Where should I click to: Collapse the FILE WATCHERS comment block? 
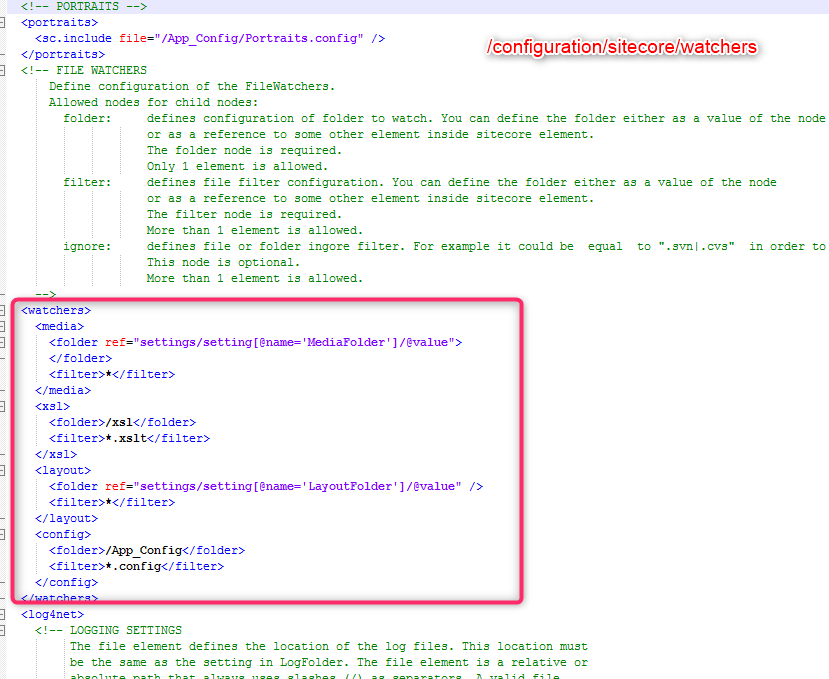tap(5, 70)
